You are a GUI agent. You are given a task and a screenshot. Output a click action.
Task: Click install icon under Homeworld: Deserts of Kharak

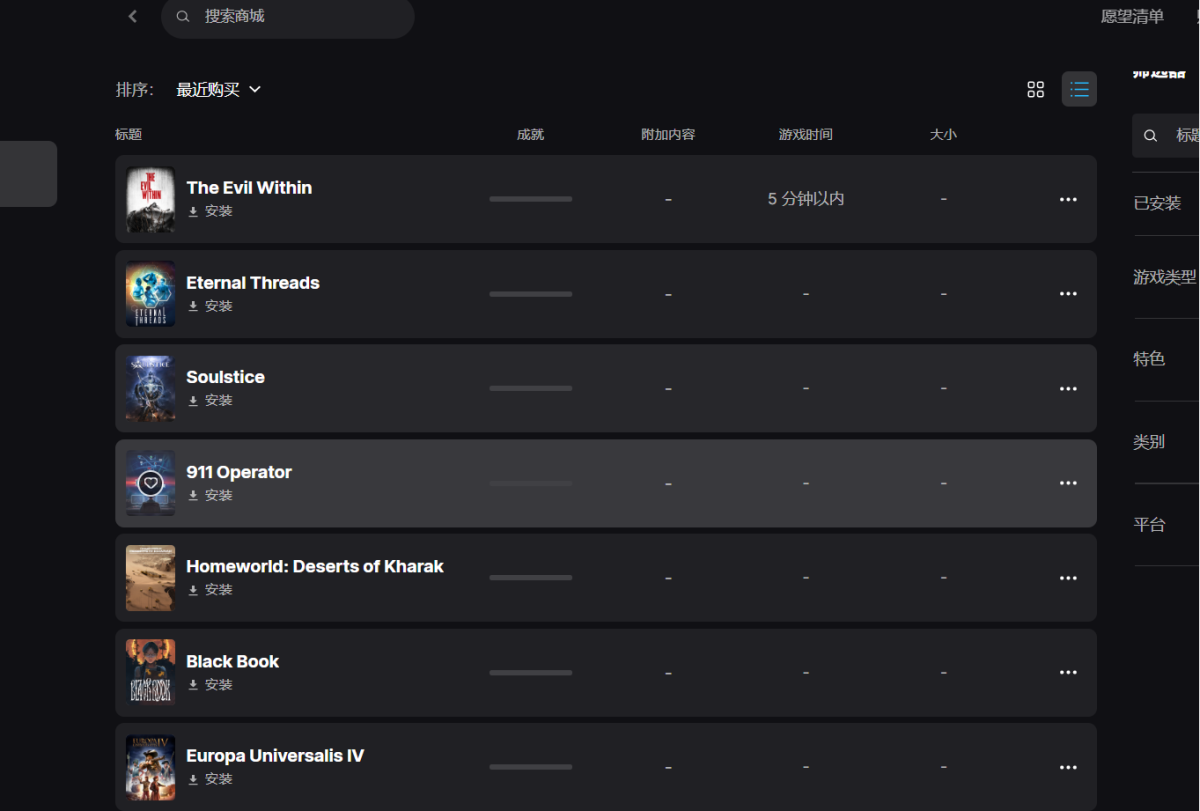pyautogui.click(x=193, y=590)
